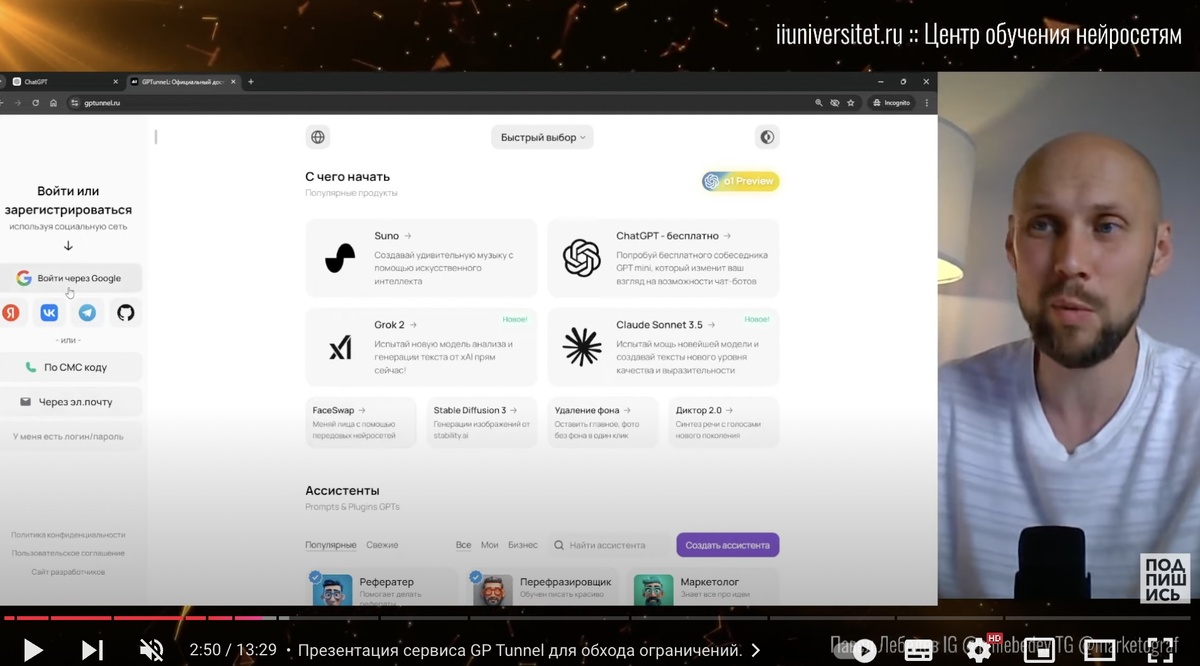Select the Мои filter tab
This screenshot has height=666, width=1200.
490,545
